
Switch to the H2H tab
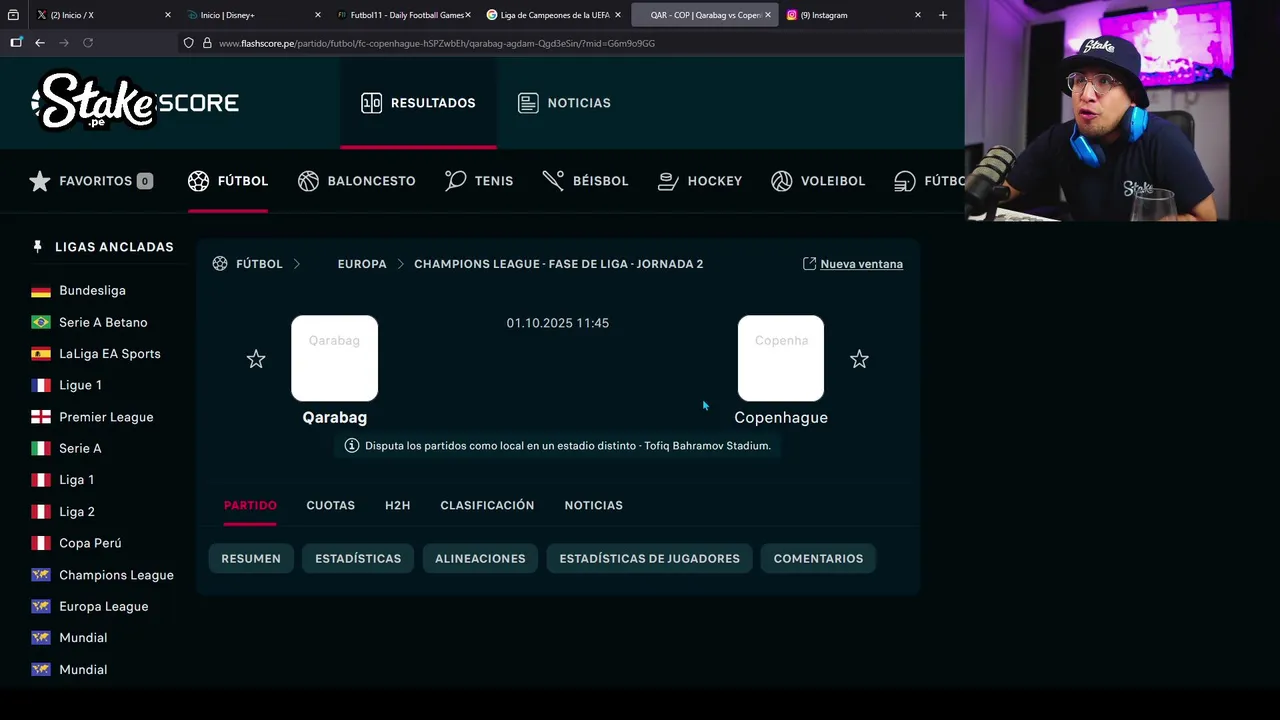pyautogui.click(x=397, y=505)
